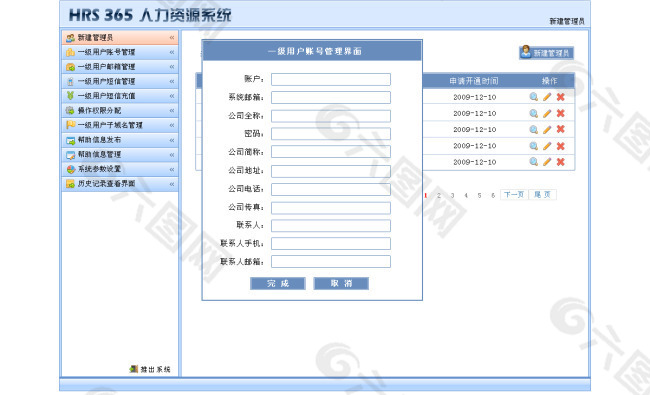Click the red X delete icon in the third table row
Viewport: 650px width, 395px height.
pyautogui.click(x=560, y=129)
